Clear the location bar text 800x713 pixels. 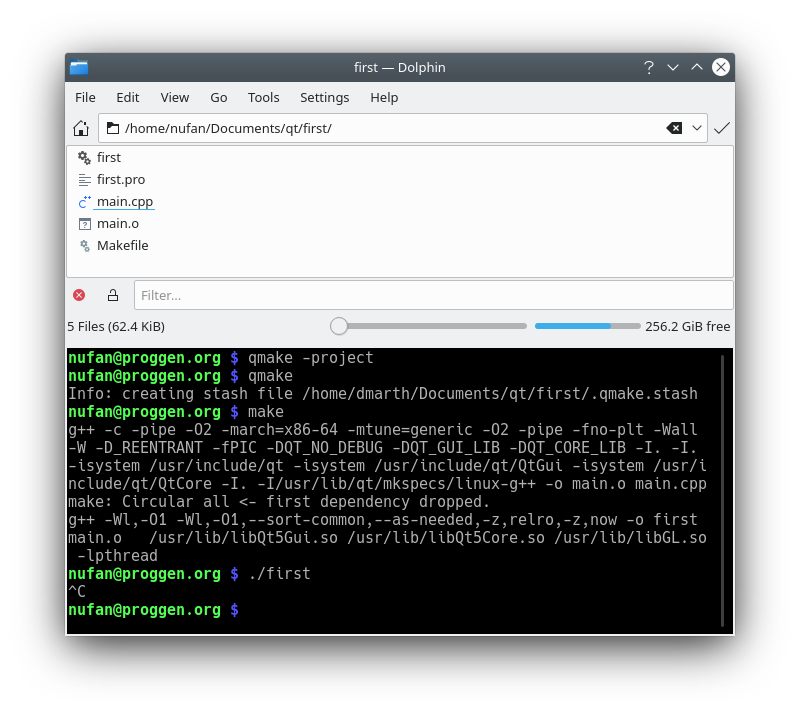(674, 128)
